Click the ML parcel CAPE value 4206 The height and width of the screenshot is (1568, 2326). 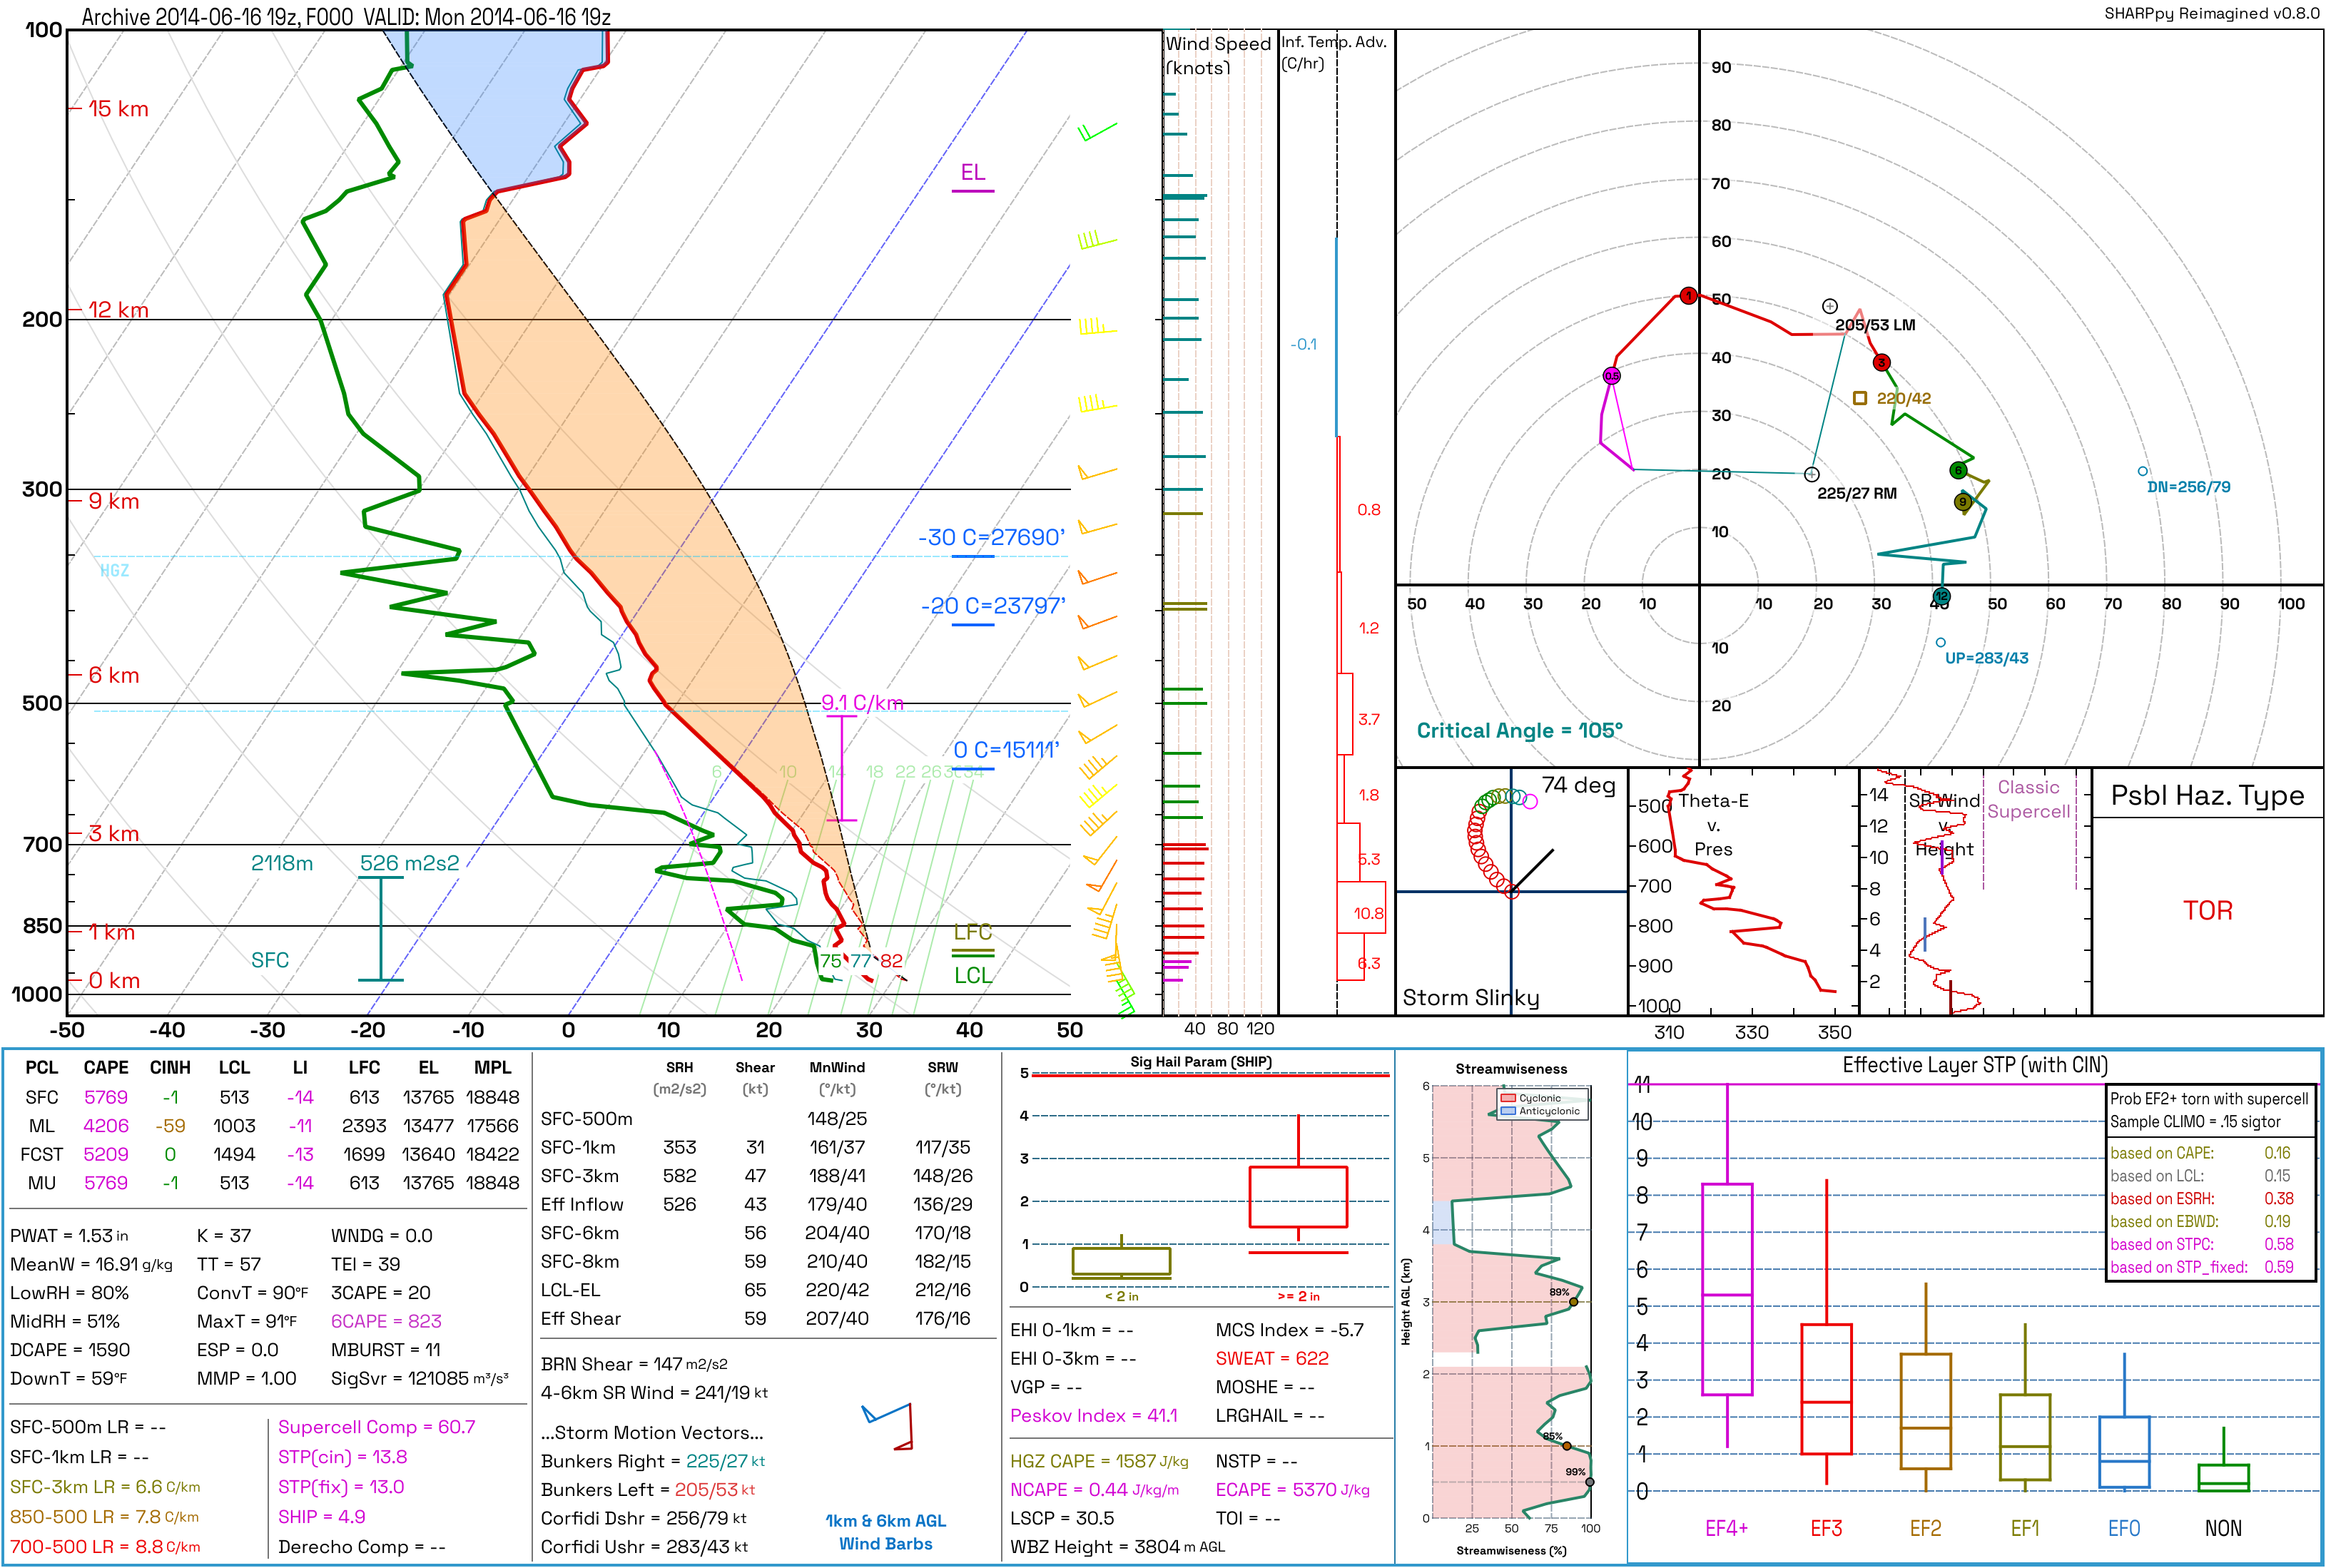coord(106,1126)
